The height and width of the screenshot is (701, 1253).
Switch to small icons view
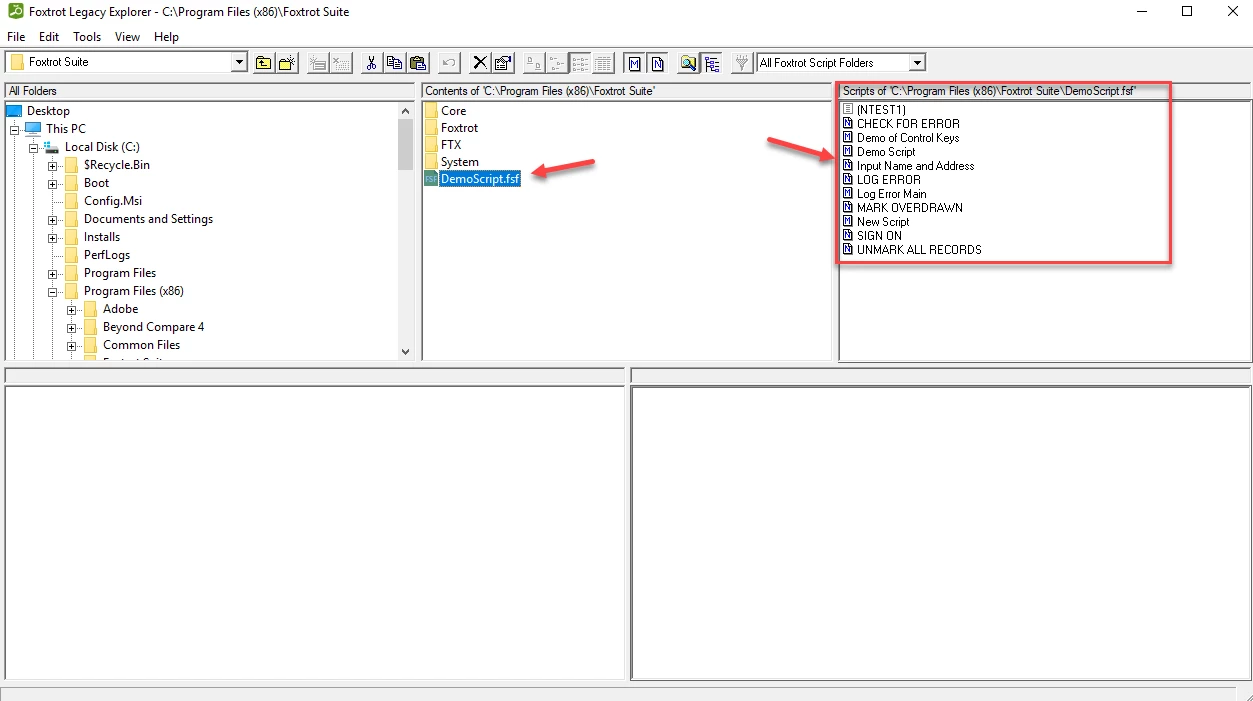[x=557, y=62]
